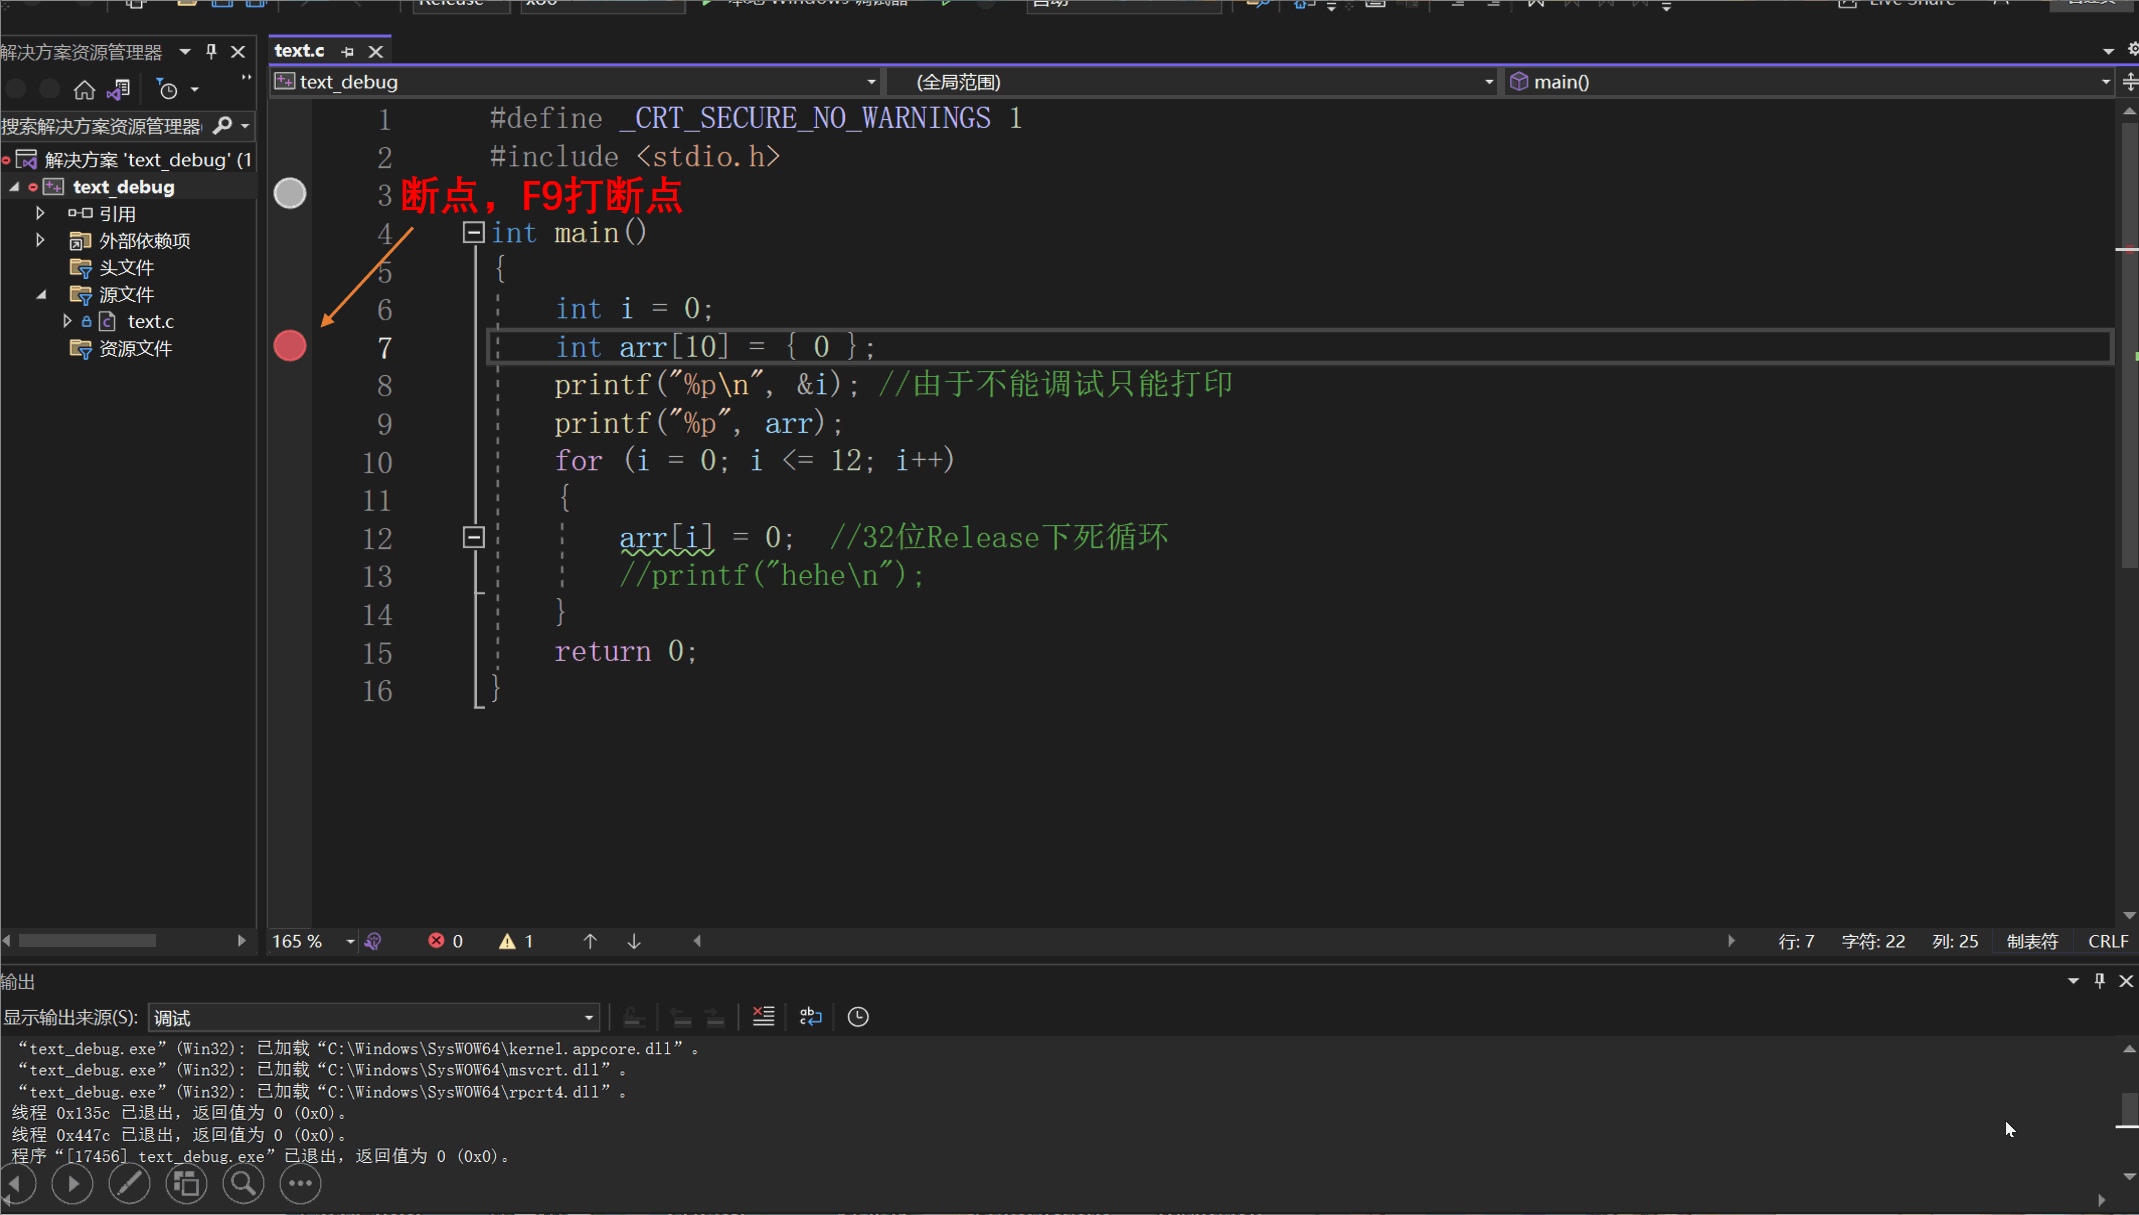Show the Solution Explorer toolbar overflow chevrons
Screen dimensions: 2139x1215
(x=245, y=78)
